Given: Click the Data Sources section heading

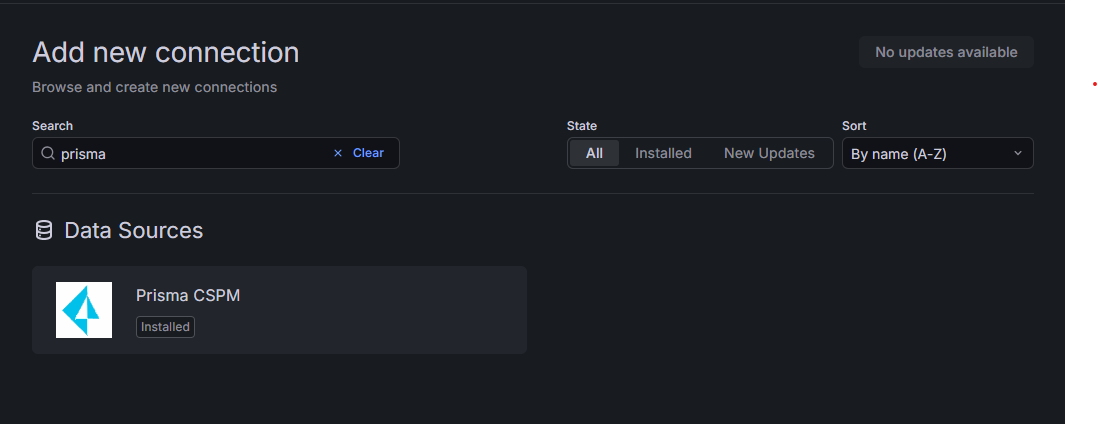Looking at the screenshot, I should (134, 231).
